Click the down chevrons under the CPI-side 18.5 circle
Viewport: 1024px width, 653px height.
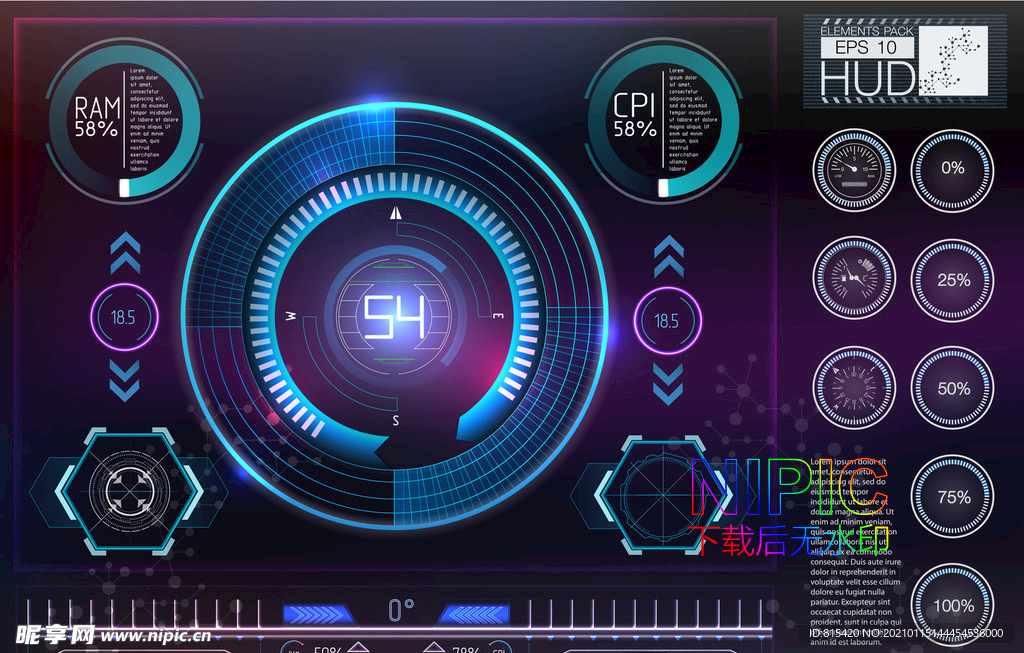pyautogui.click(x=668, y=384)
